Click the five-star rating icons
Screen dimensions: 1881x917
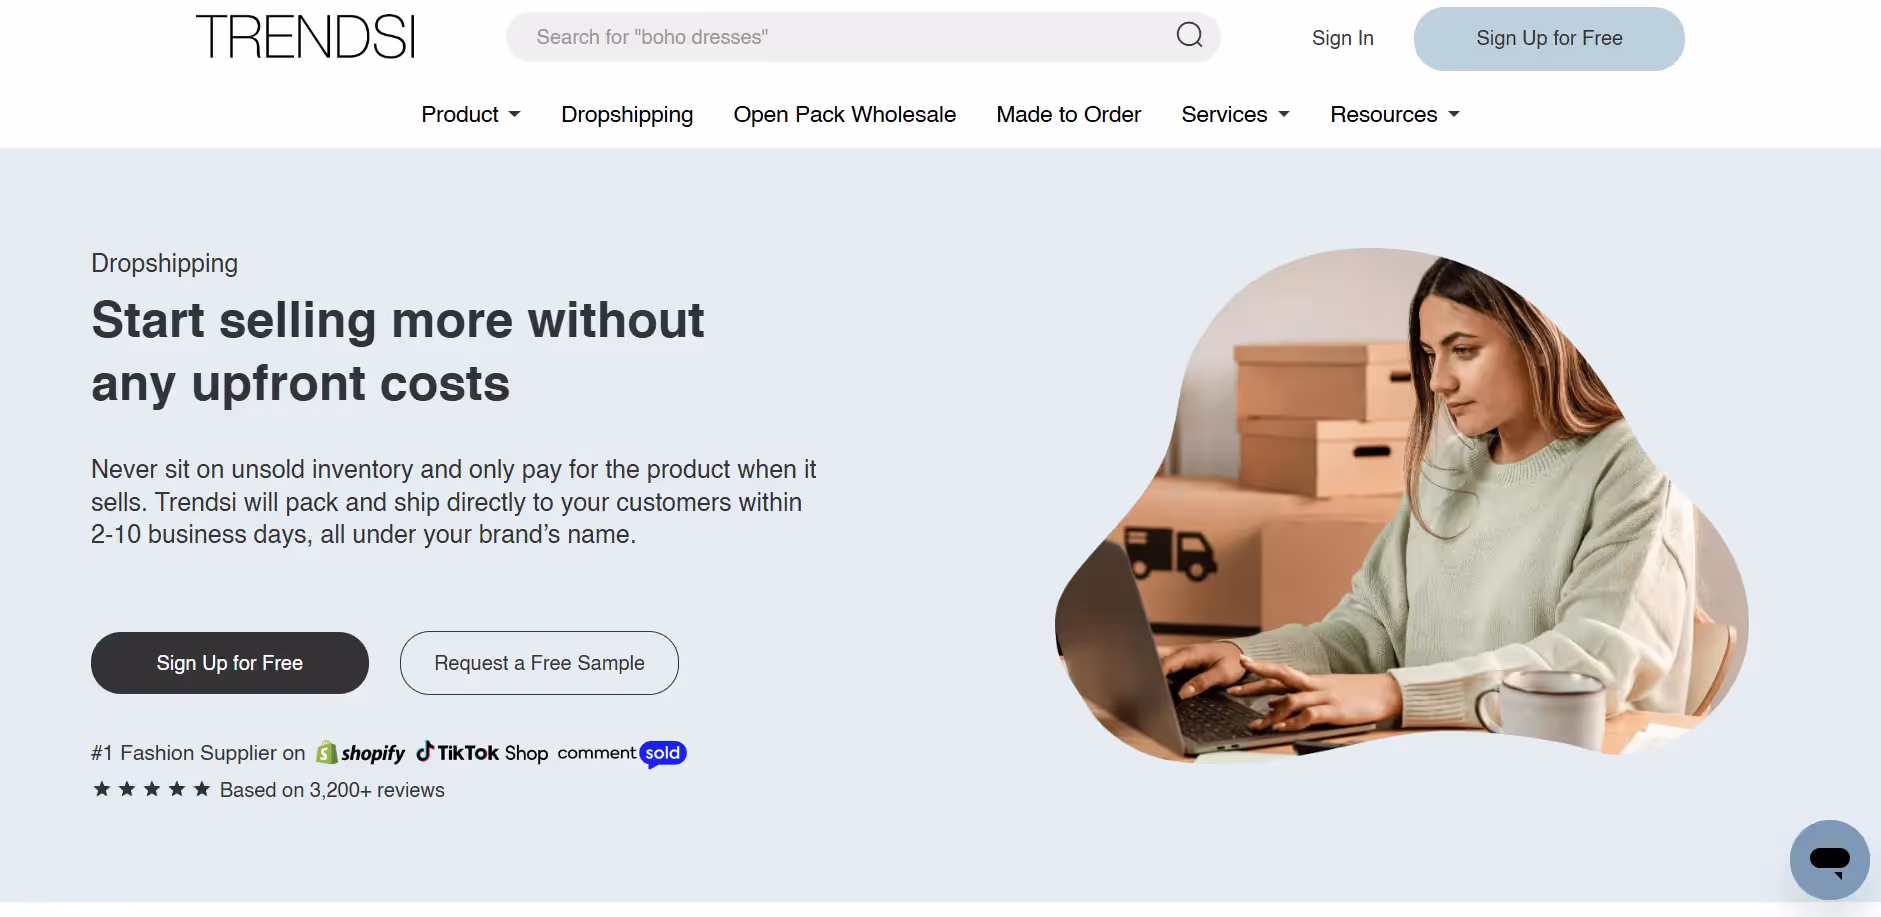point(151,789)
